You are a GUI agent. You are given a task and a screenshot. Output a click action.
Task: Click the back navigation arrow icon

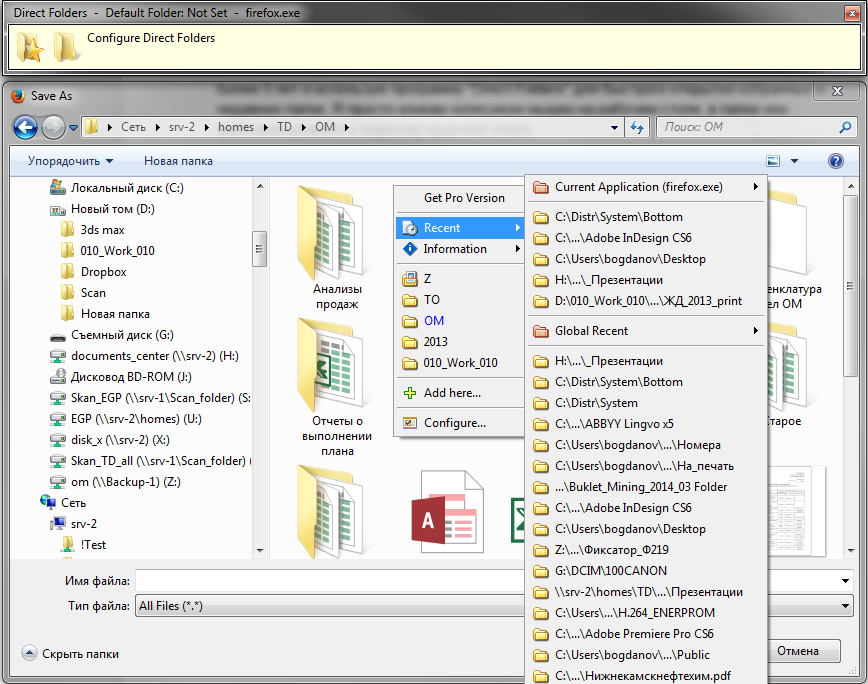click(24, 127)
